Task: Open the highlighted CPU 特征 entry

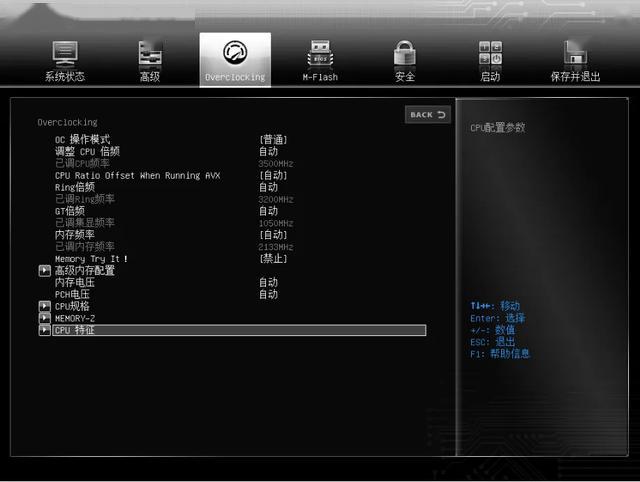Action: pyautogui.click(x=239, y=330)
